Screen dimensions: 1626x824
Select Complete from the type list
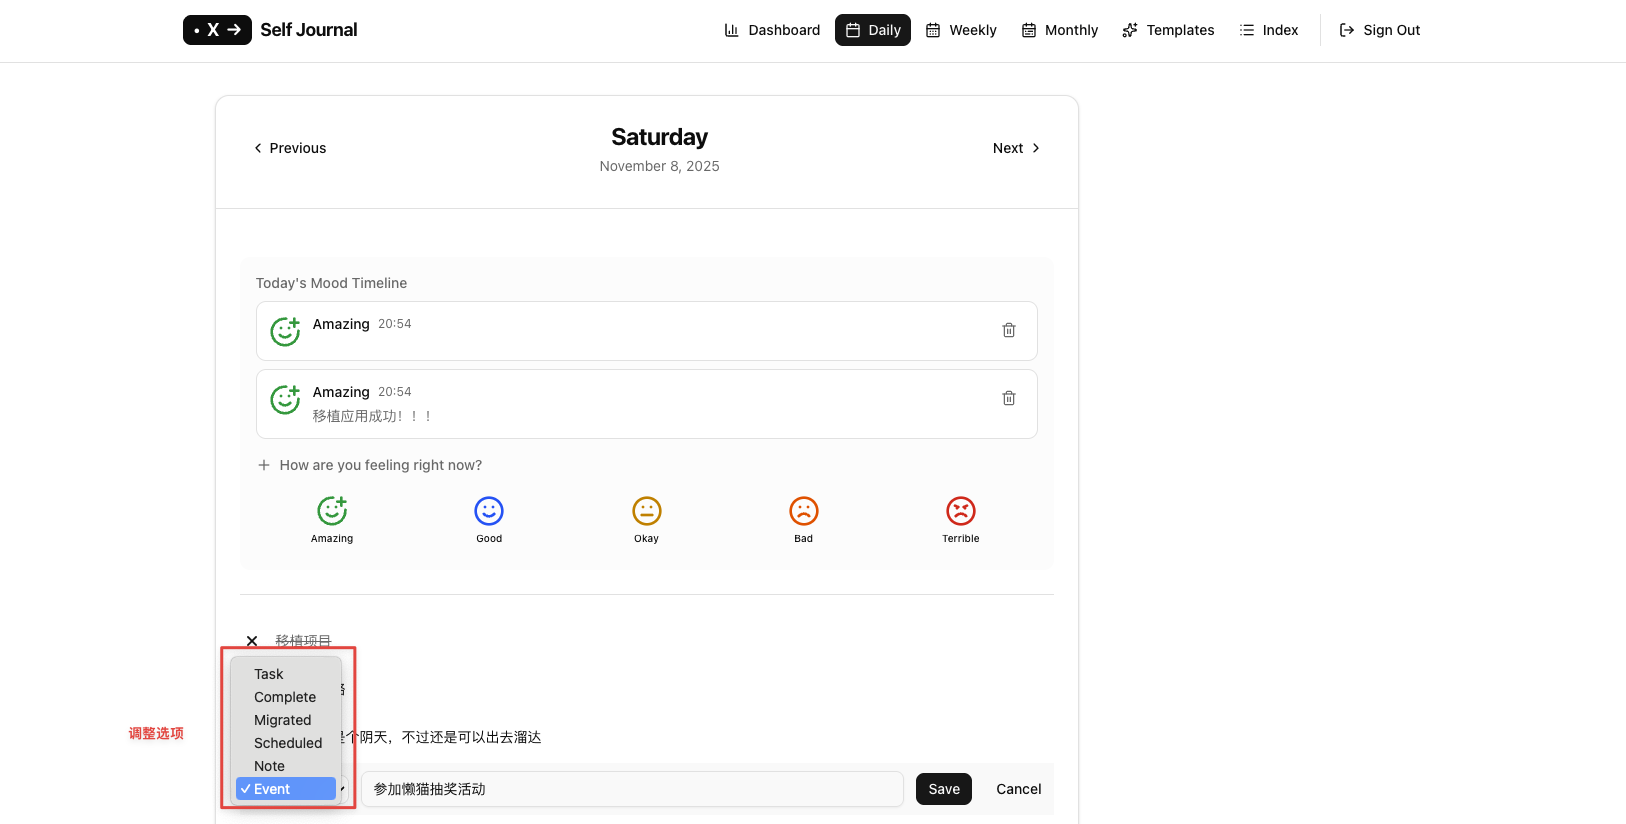coord(286,697)
